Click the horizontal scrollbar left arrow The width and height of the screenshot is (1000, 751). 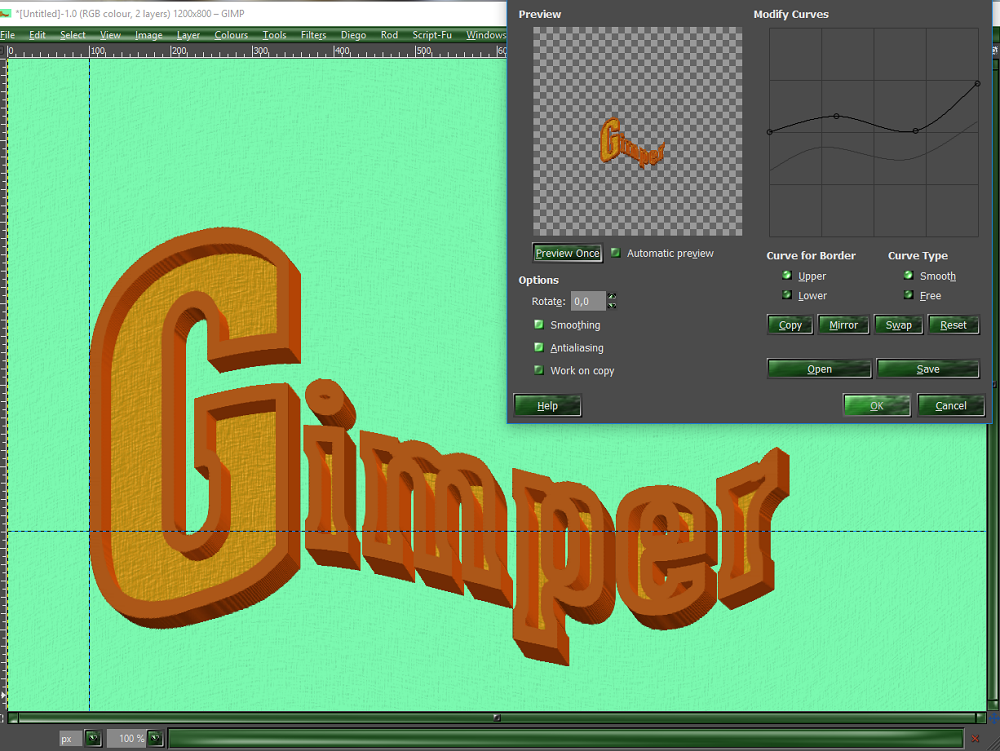pyautogui.click(x=12, y=718)
